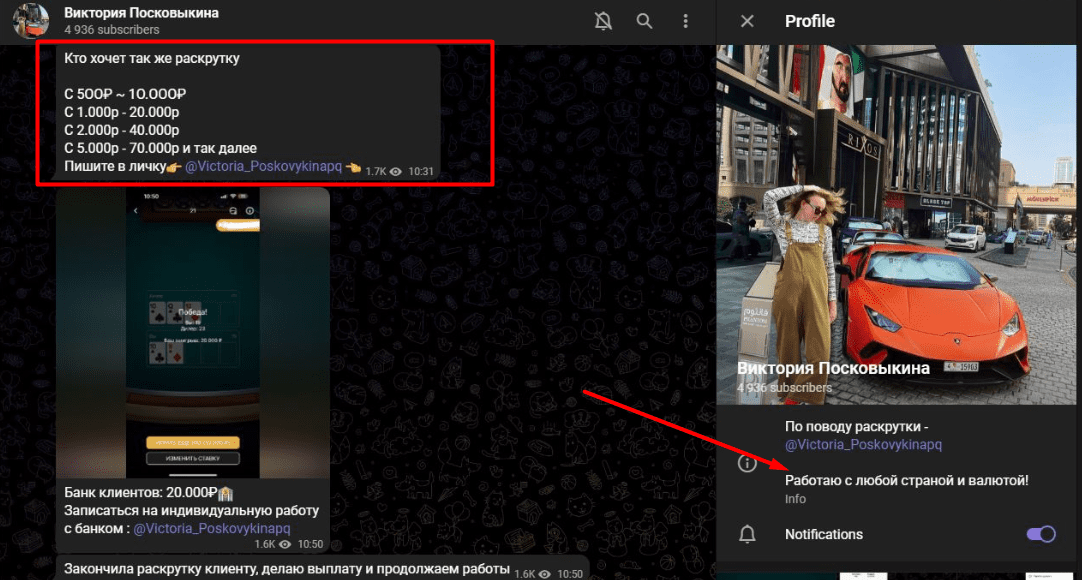This screenshot has height=580, width=1082.
Task: Click the "Работаю с любой страной" info text
Action: (x=906, y=481)
